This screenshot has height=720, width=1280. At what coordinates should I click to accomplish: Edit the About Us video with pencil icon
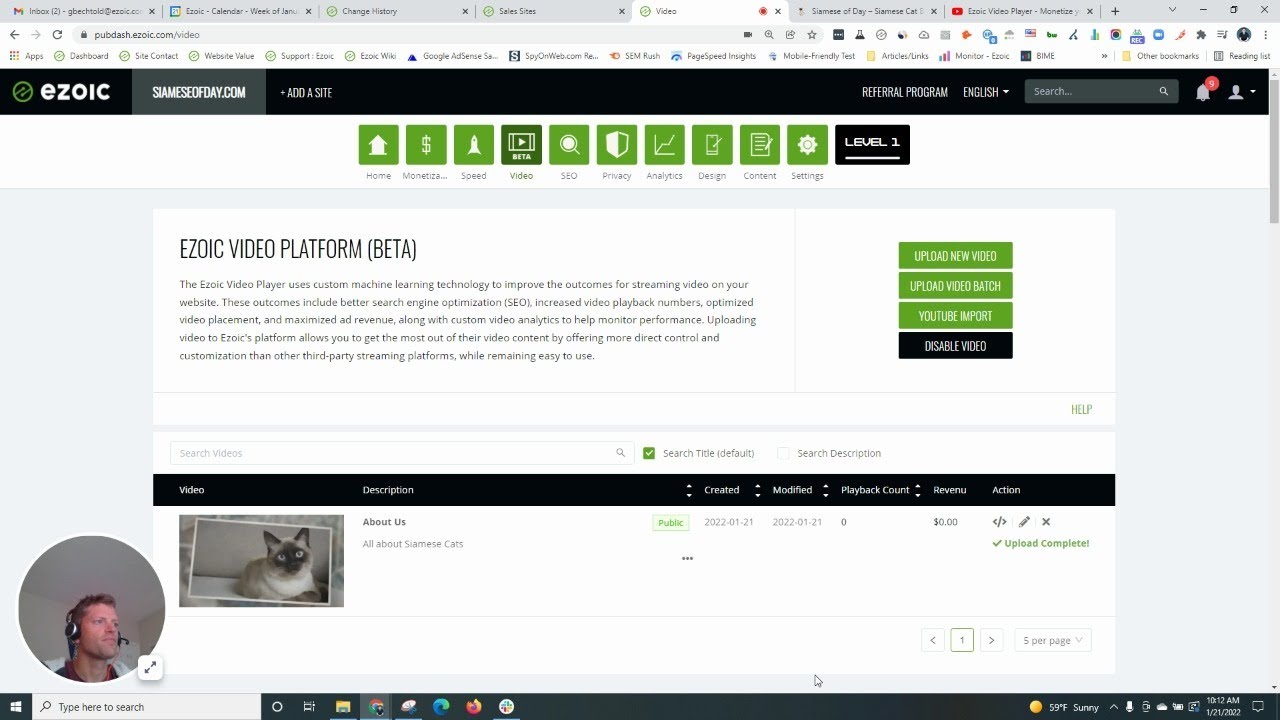coord(1024,522)
